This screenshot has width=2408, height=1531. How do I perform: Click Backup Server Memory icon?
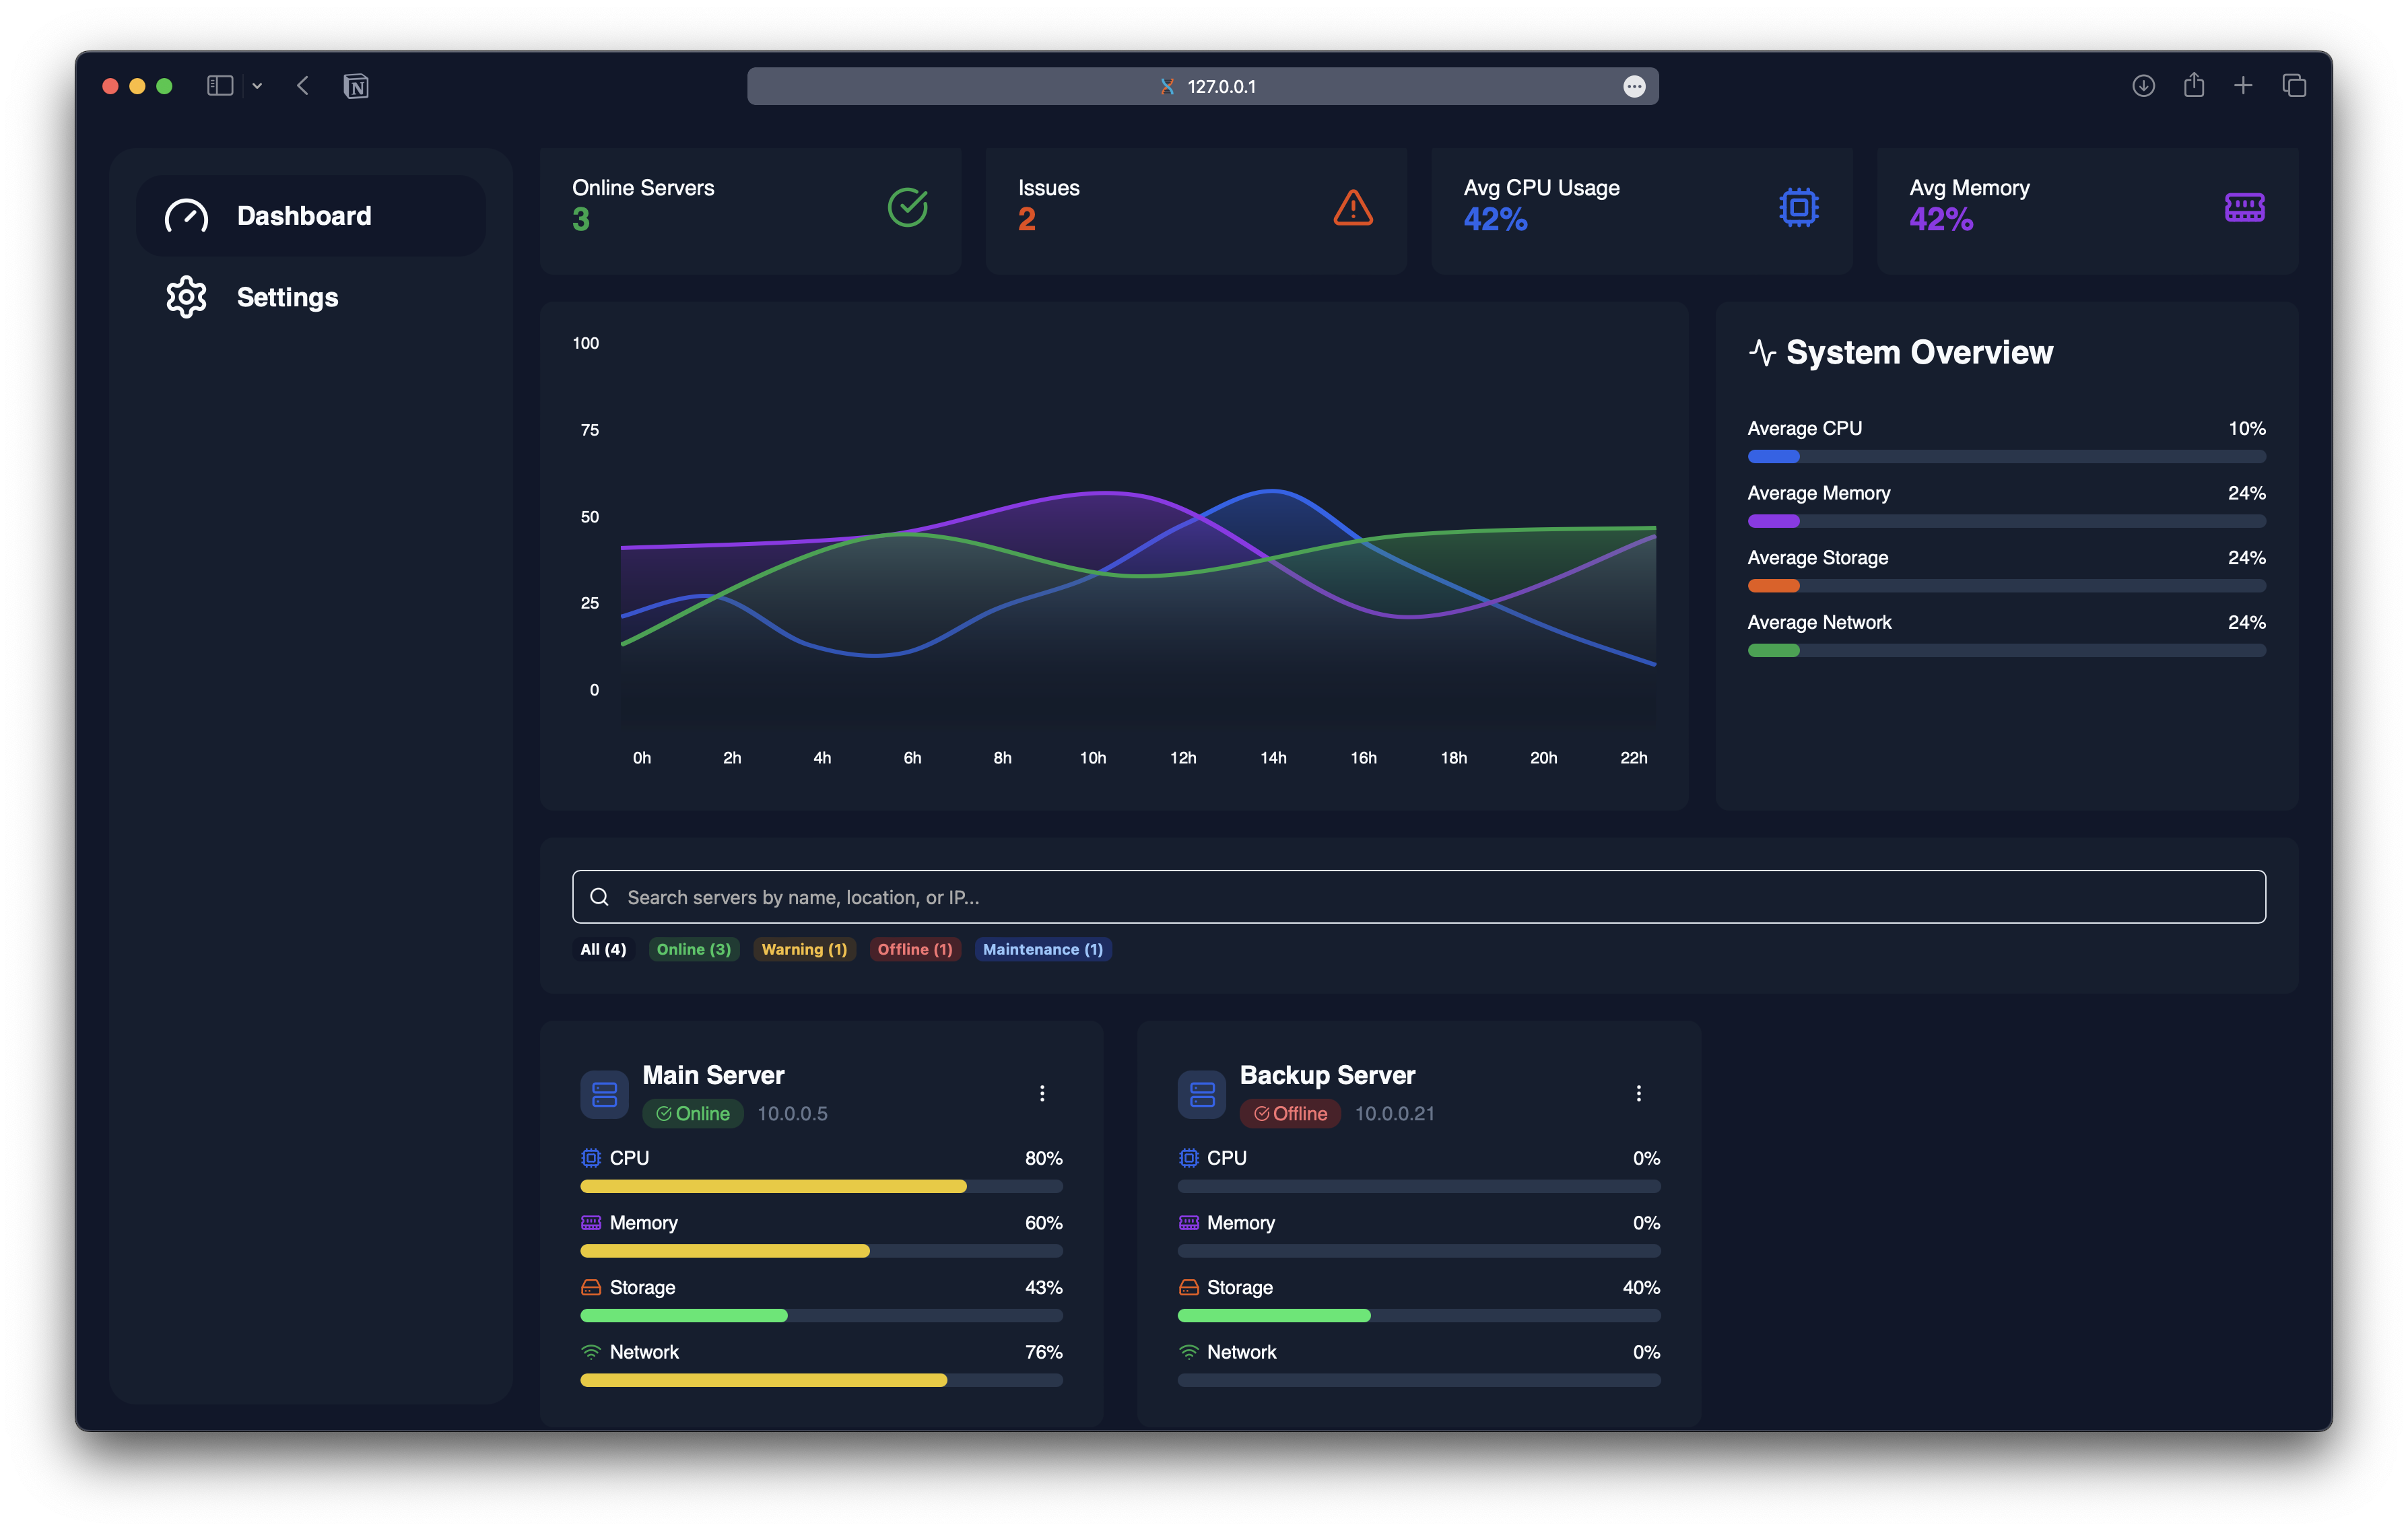1188,1222
